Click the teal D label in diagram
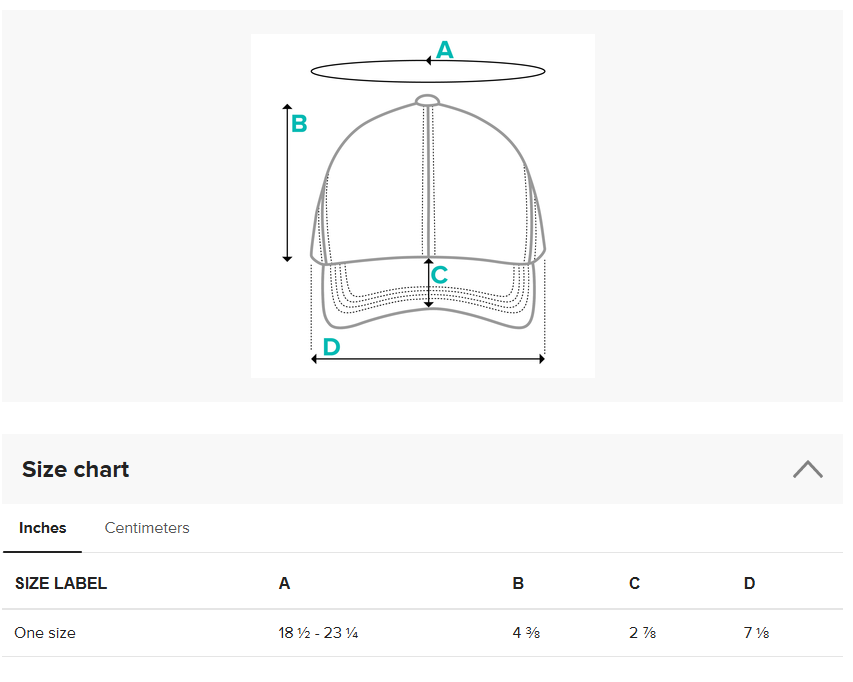853x682 pixels. 331,347
